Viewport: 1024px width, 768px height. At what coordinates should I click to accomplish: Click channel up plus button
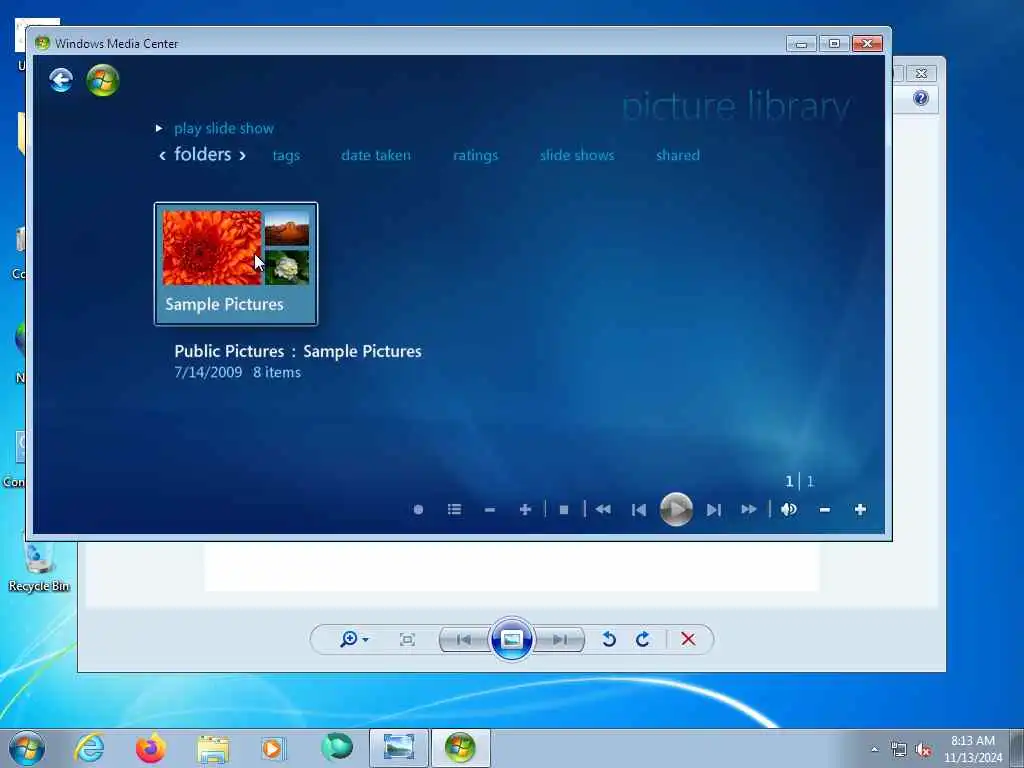pos(525,509)
